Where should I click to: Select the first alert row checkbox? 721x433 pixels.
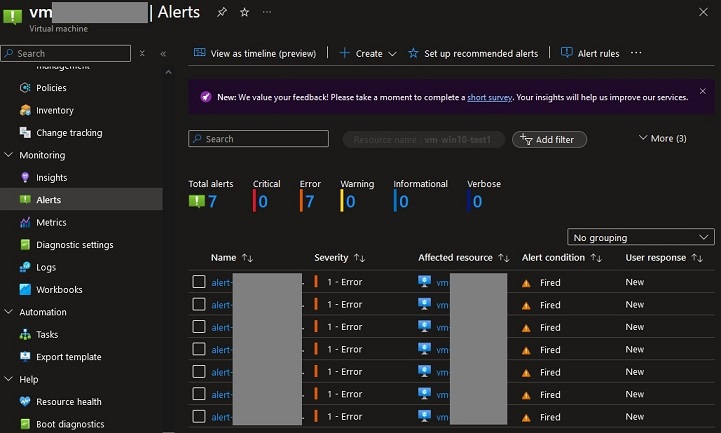[x=199, y=281]
